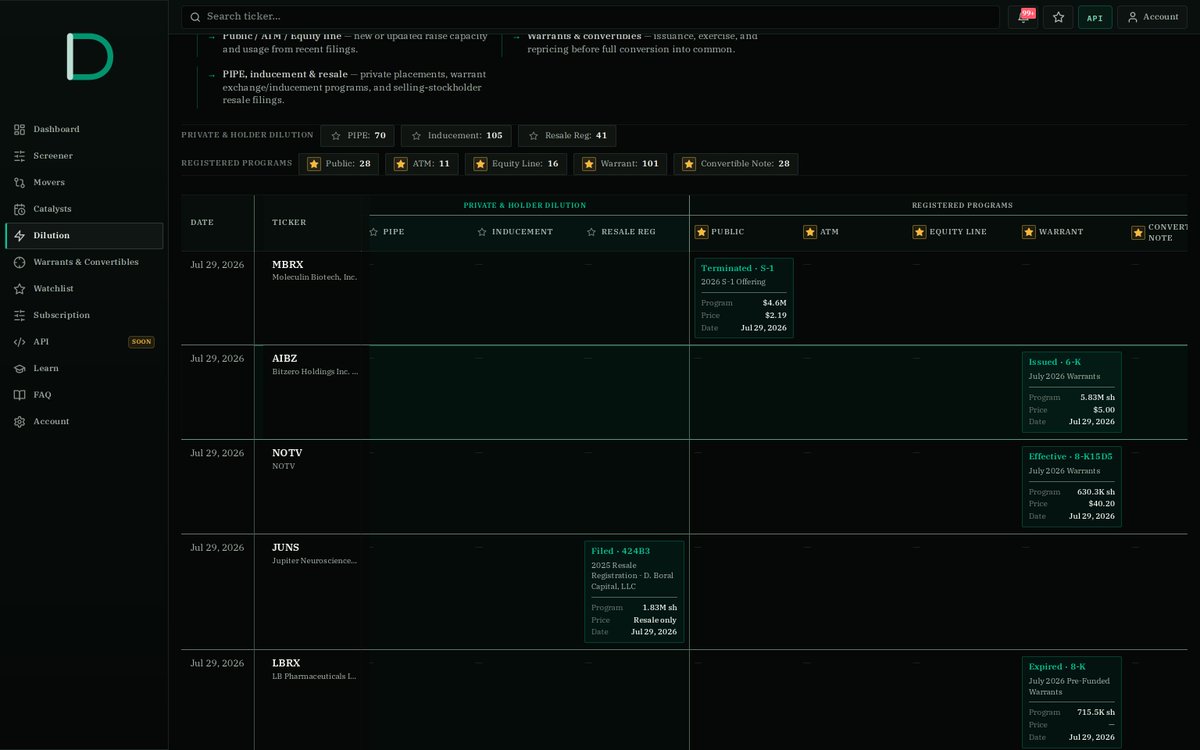Click LB Pharmaceuticals company name
Image resolution: width=1200 pixels, height=750 pixels.
tap(314, 676)
